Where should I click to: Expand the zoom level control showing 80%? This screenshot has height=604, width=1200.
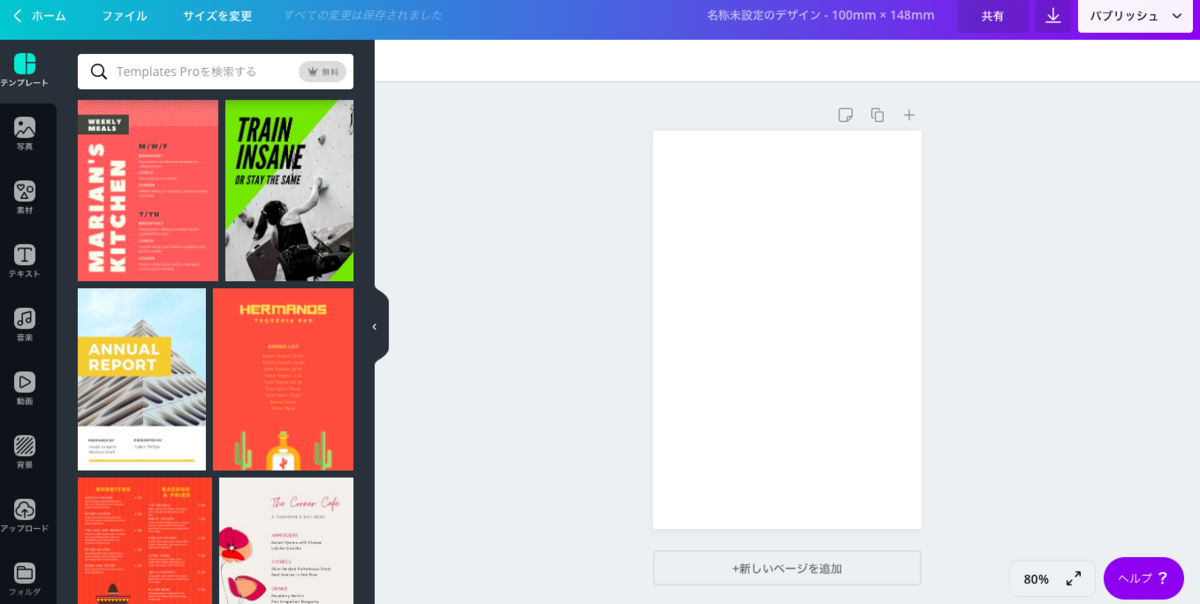tap(1051, 578)
